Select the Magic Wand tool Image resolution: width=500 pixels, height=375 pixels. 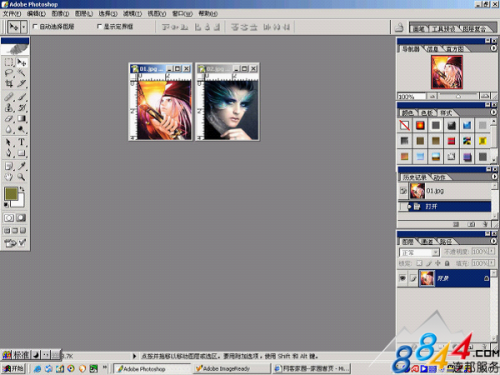pyautogui.click(x=21, y=73)
